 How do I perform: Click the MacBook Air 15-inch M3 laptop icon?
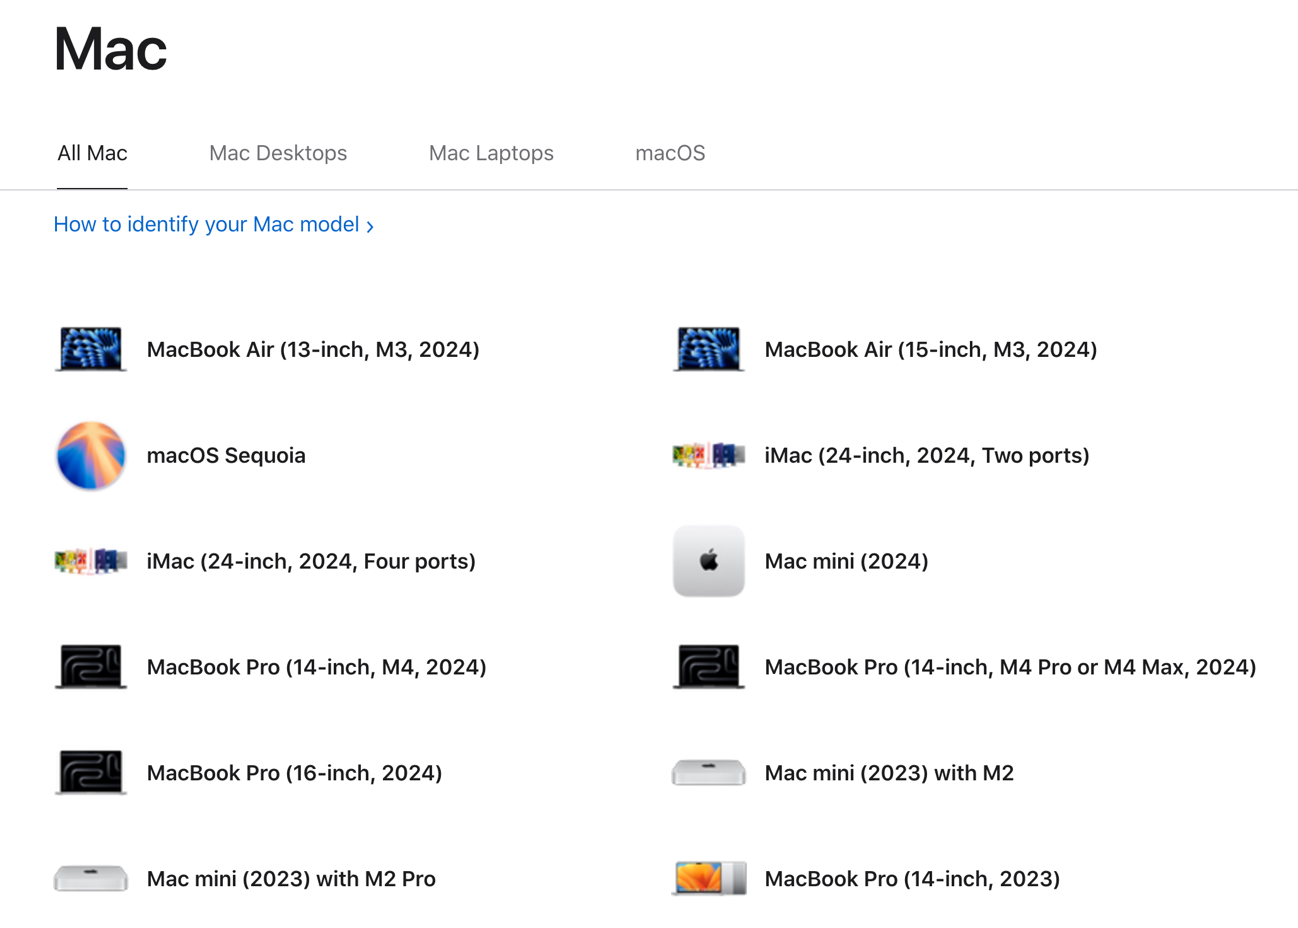click(x=709, y=349)
